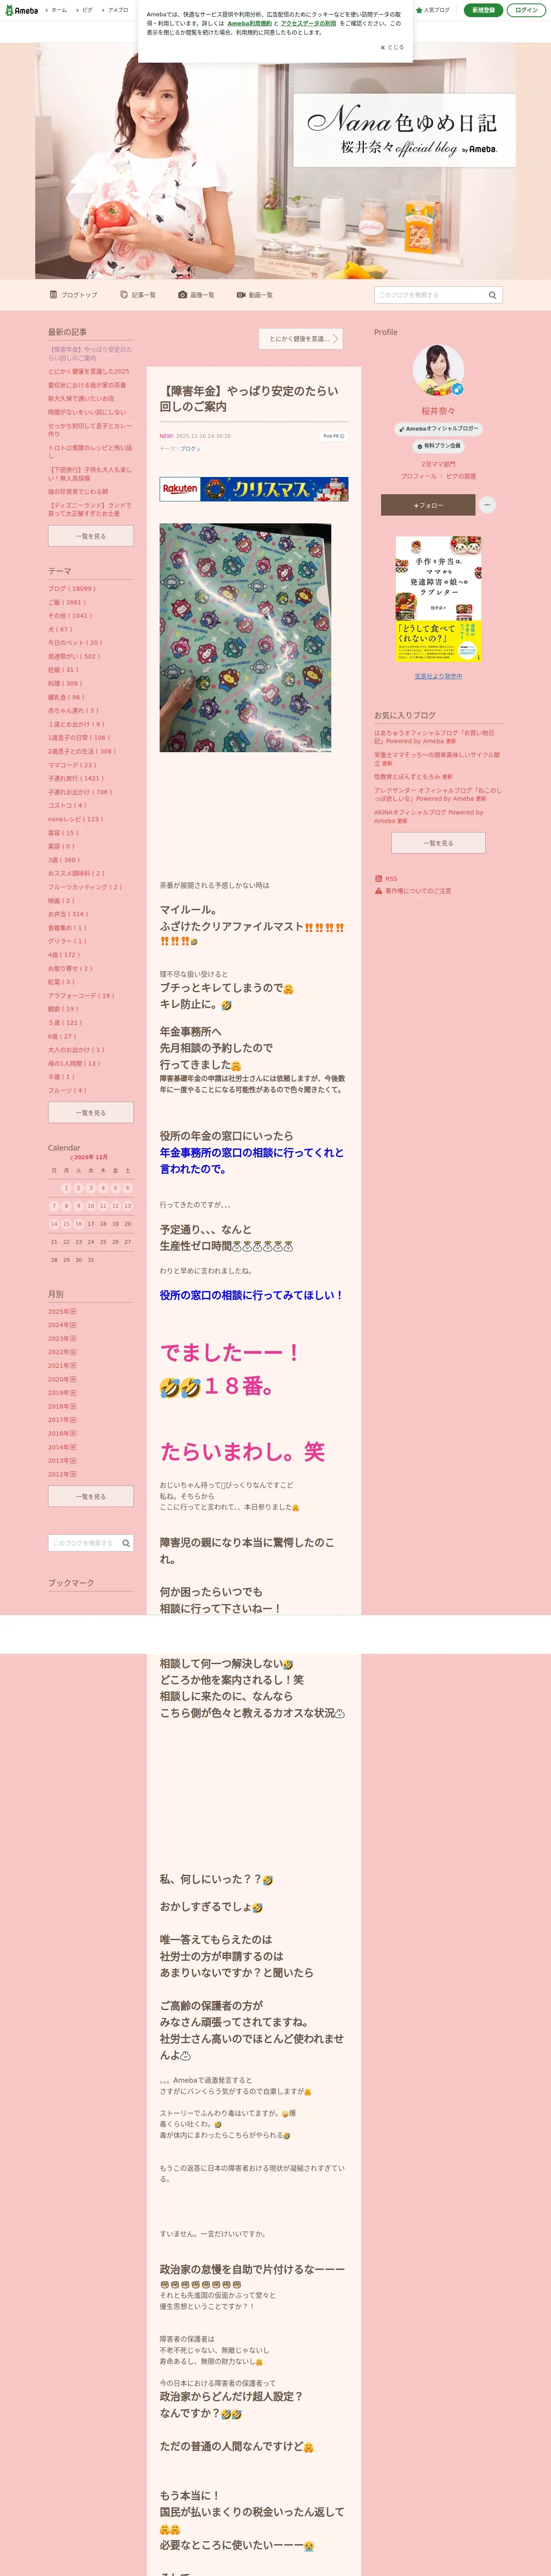Open the アクセスデータの利用 link
The width and height of the screenshot is (551, 2576).
point(308,23)
